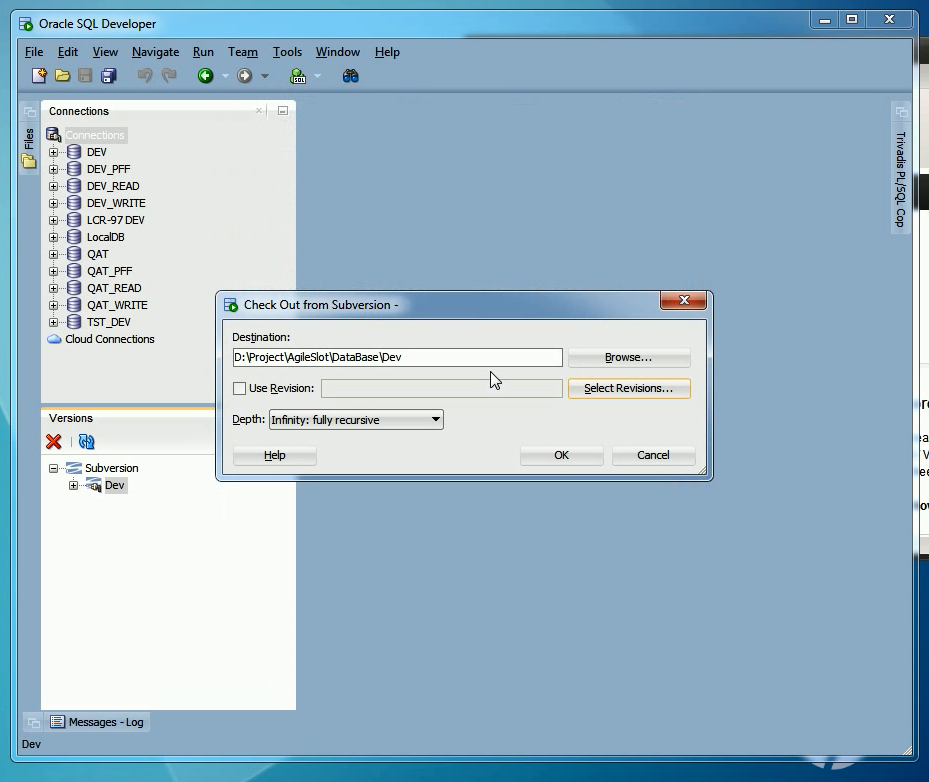Open the Files side tab folder icon
This screenshot has height=782, width=929.
[29, 161]
